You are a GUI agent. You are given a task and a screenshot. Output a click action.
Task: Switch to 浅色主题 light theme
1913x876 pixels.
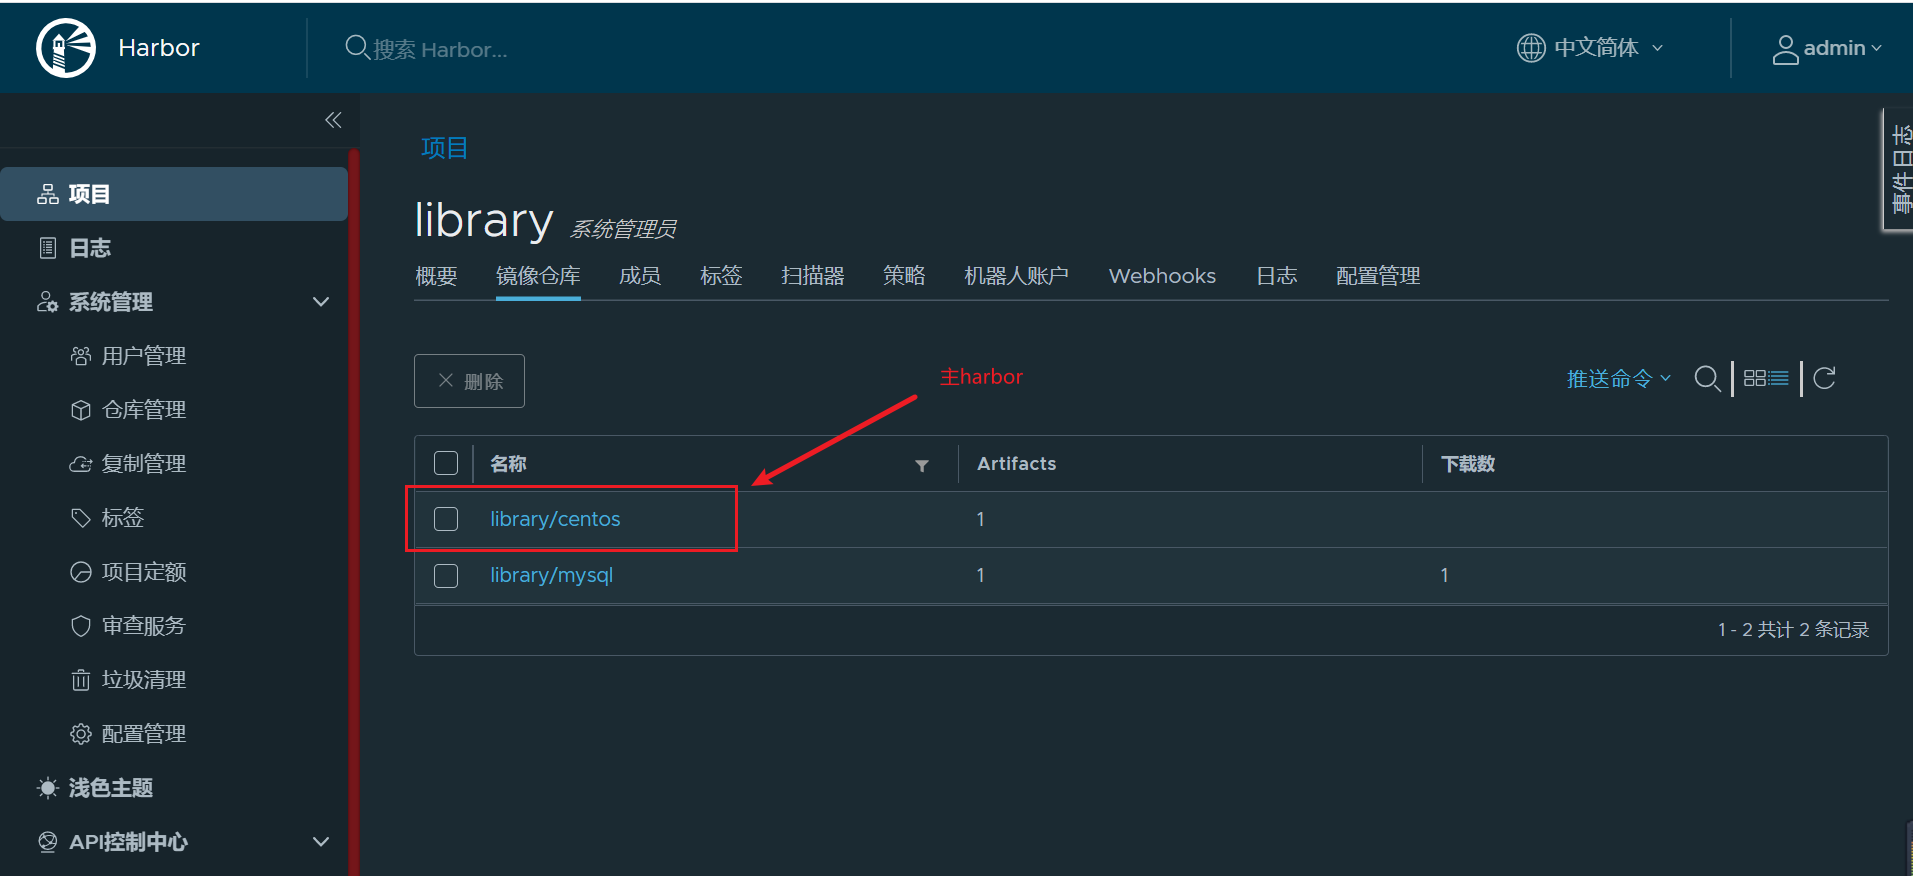[110, 788]
